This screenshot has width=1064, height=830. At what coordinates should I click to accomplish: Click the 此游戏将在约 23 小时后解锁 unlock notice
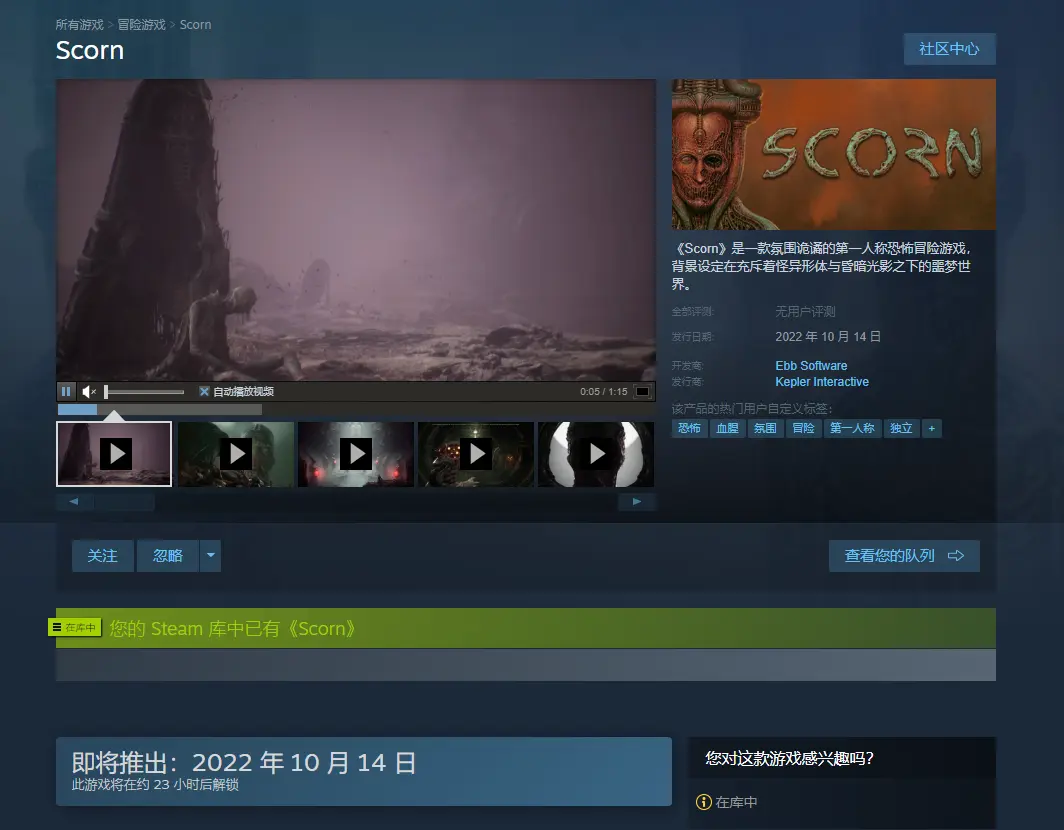pos(155,785)
